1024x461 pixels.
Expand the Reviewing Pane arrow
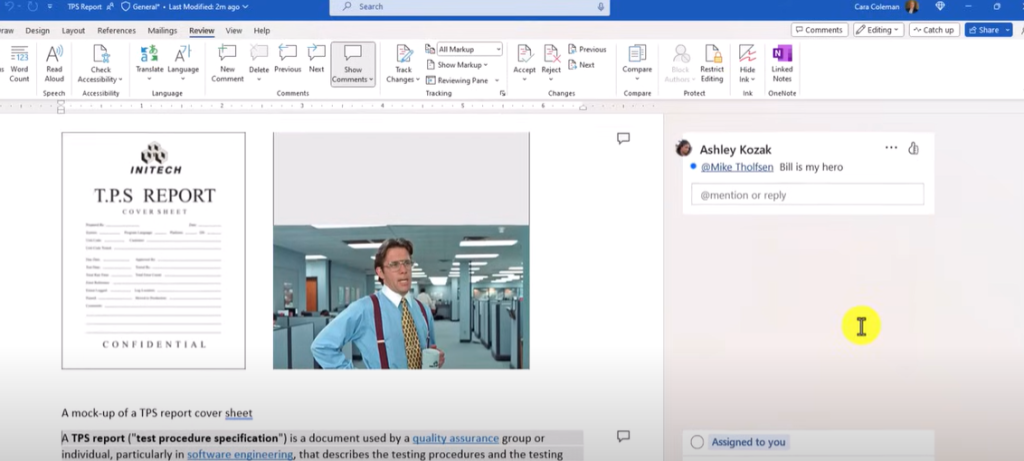pos(497,80)
